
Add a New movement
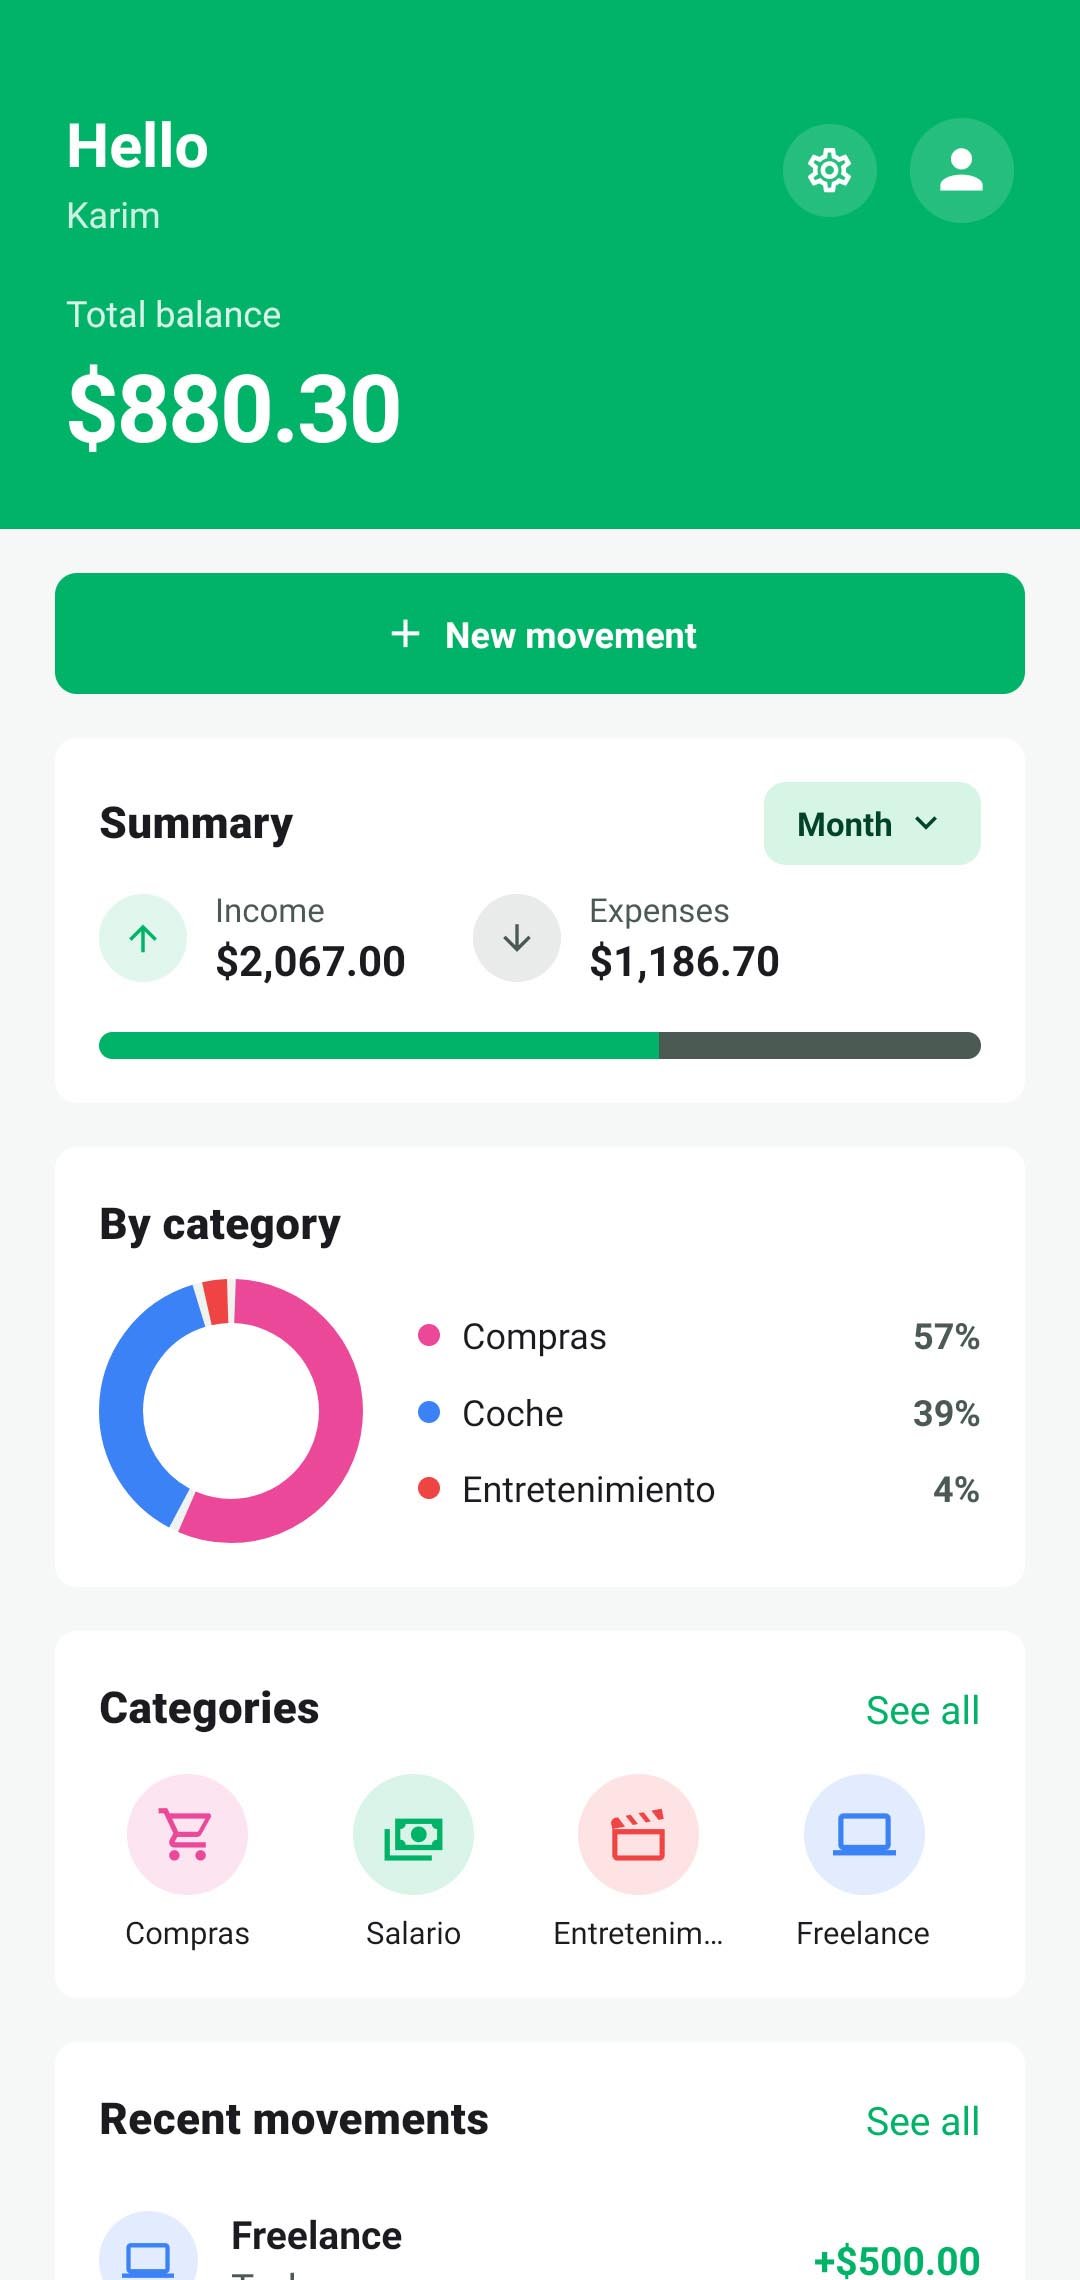click(x=540, y=633)
